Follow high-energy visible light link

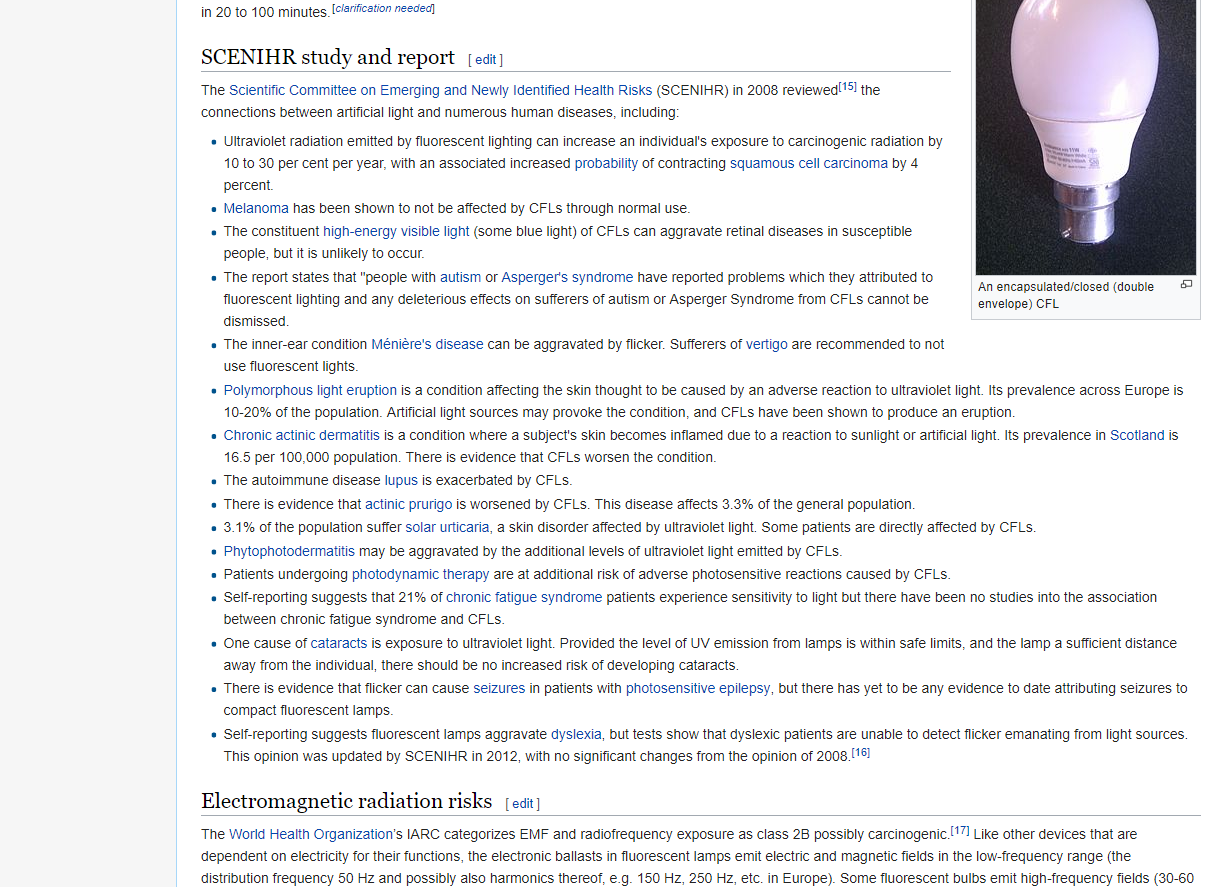[x=396, y=231]
